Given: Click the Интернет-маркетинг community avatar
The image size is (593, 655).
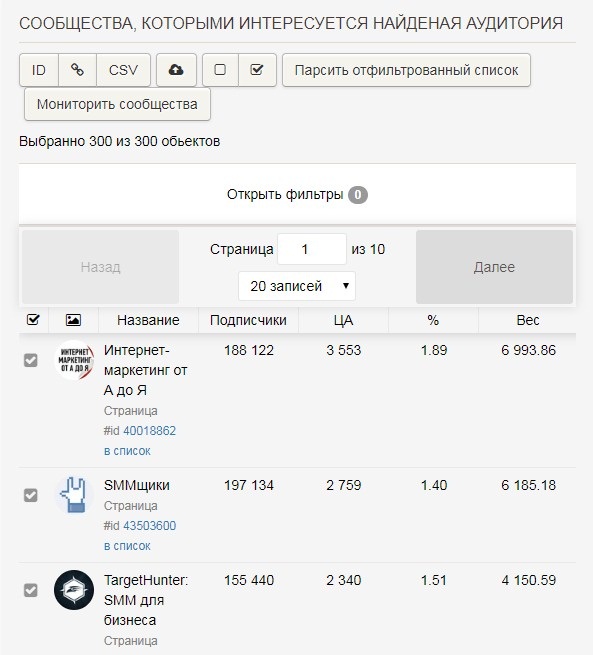Looking at the screenshot, I should 74,360.
